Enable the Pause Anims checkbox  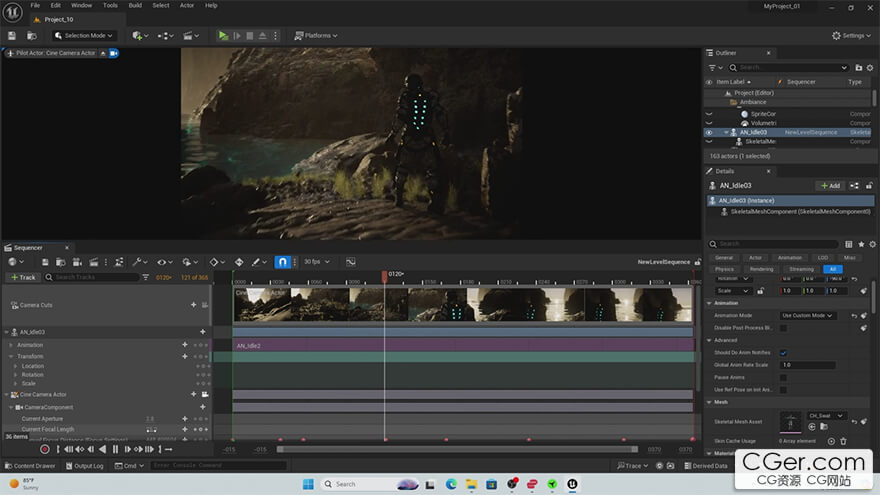click(x=783, y=378)
